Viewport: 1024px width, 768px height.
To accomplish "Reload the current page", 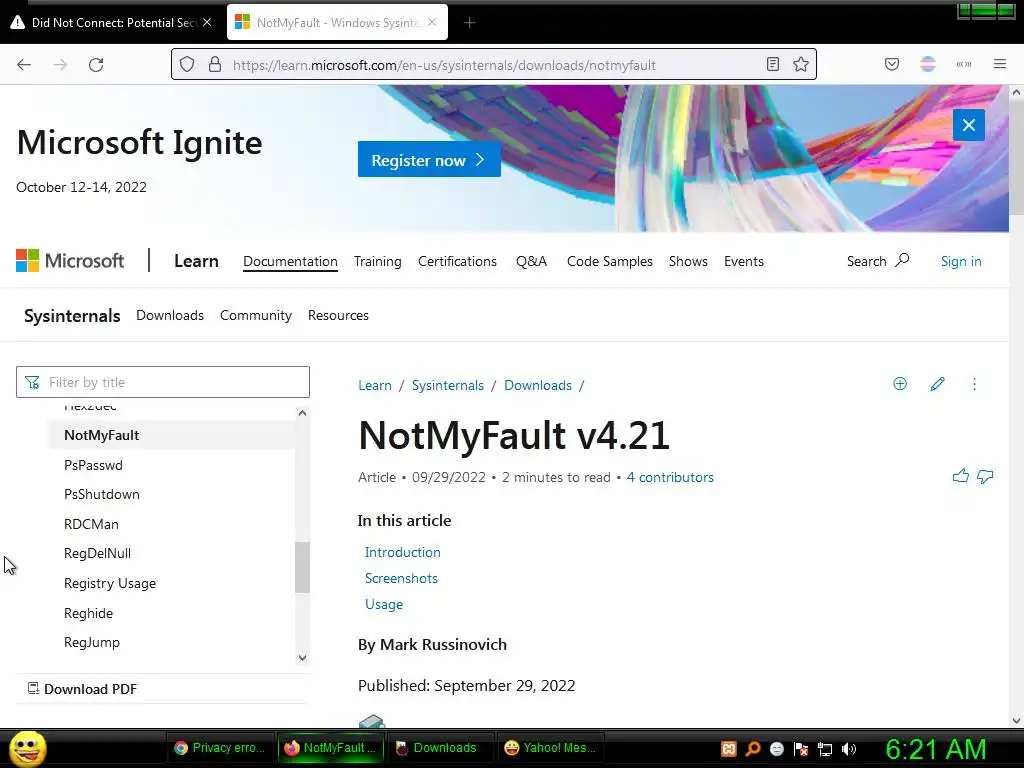I will [96, 65].
